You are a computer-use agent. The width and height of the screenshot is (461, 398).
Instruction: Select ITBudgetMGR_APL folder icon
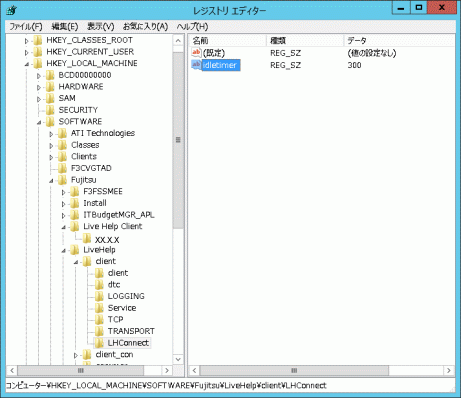point(75,215)
